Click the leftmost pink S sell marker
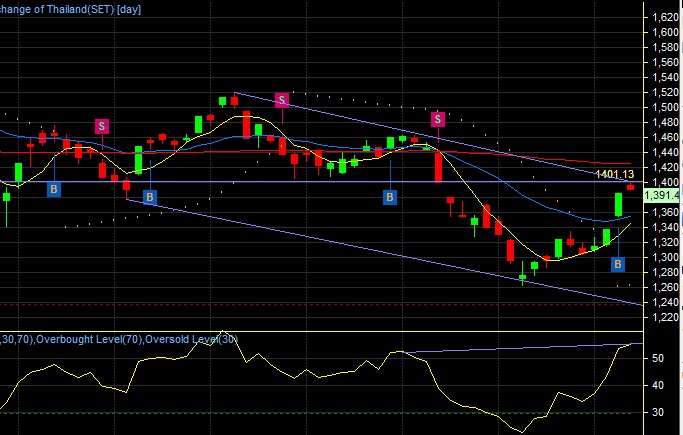 pos(102,126)
